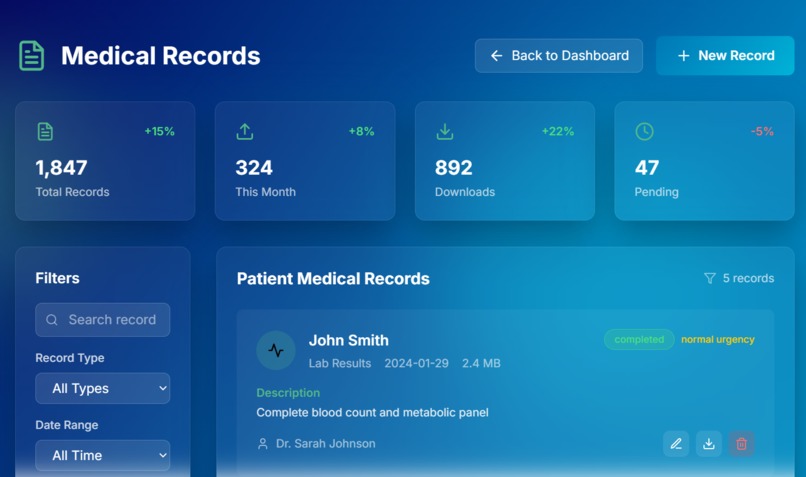Click the Complete blood count description text

pos(372,413)
